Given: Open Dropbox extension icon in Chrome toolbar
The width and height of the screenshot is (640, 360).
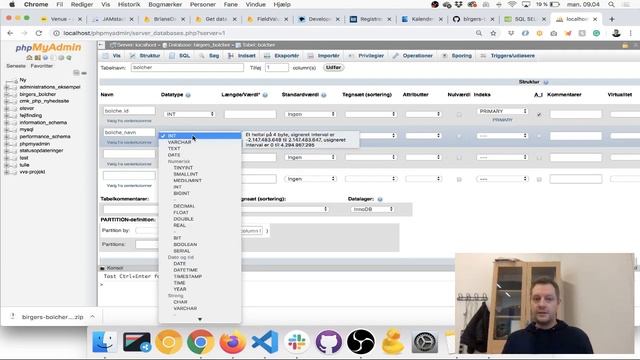Looking at the screenshot, I should pos(511,33).
